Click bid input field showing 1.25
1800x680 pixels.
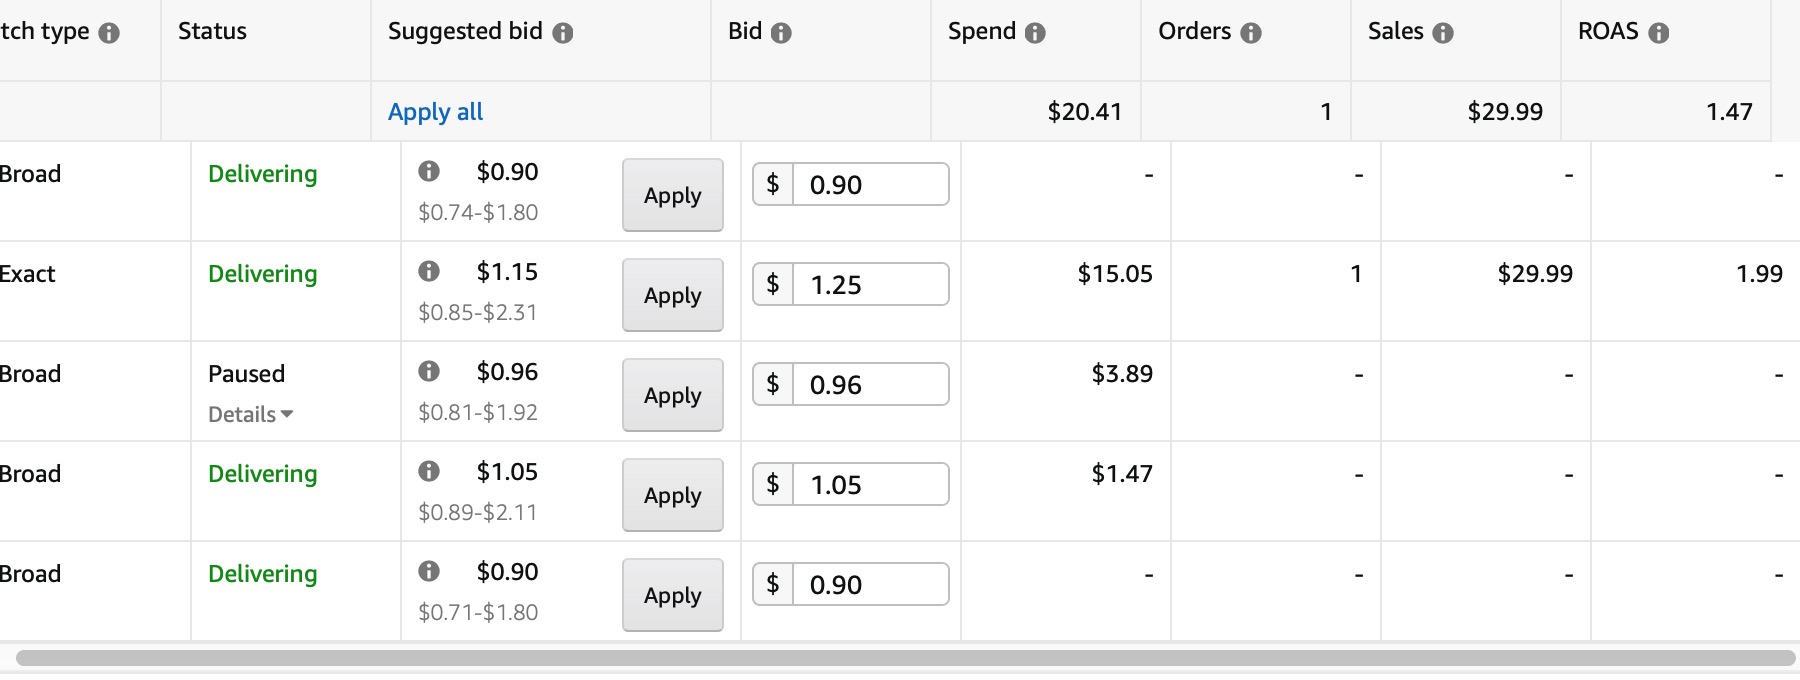(871, 284)
